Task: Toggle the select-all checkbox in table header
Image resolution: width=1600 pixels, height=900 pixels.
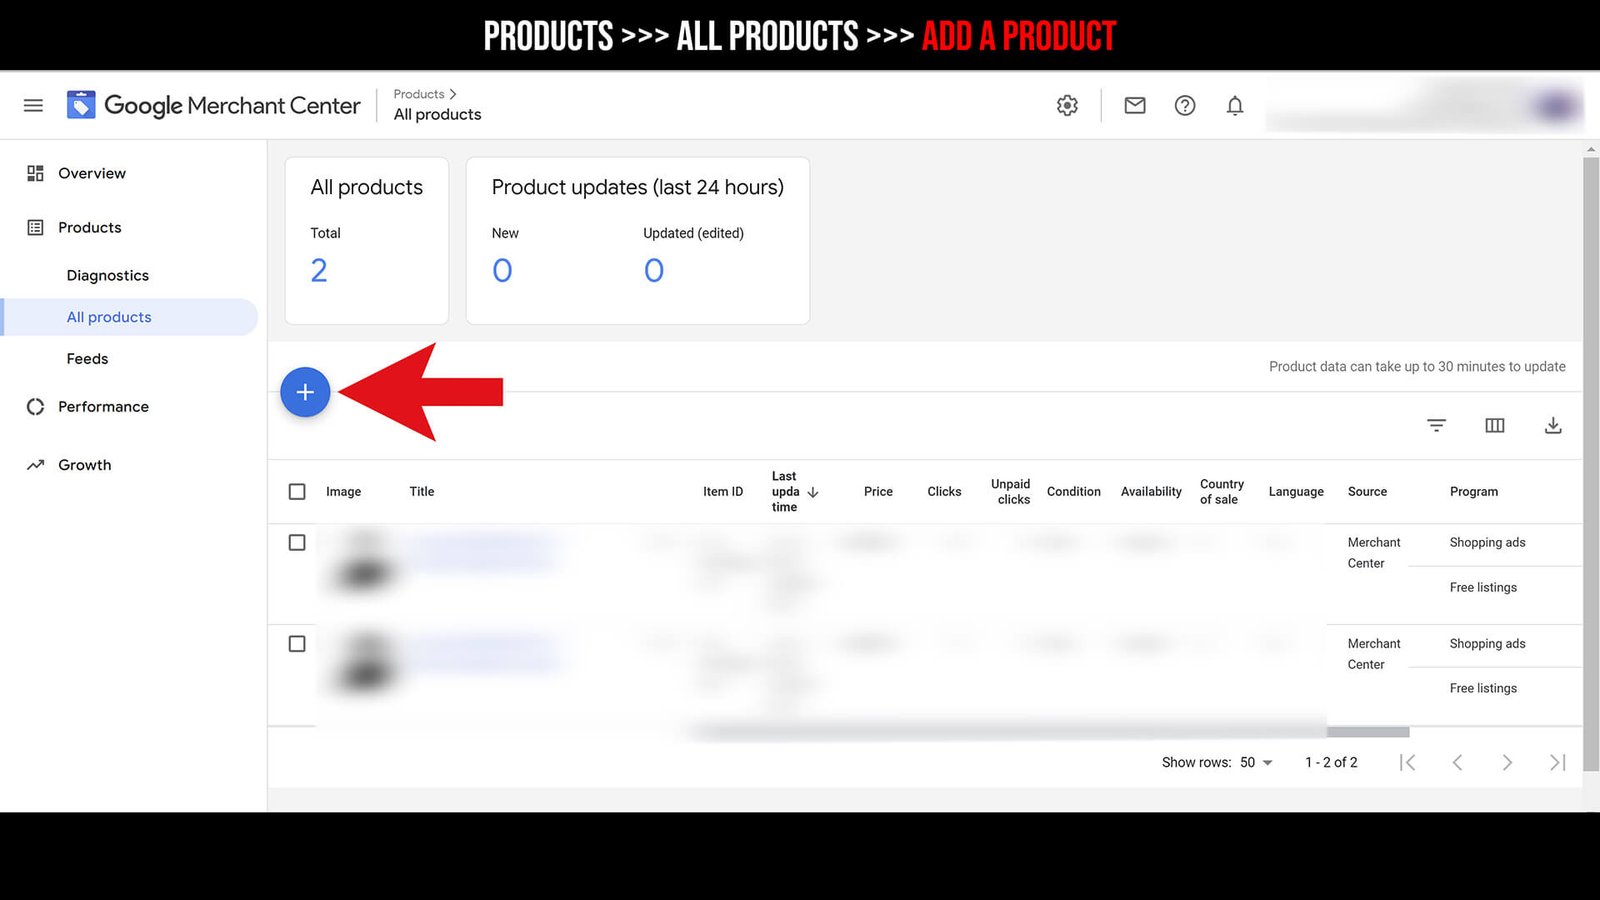Action: coord(297,491)
